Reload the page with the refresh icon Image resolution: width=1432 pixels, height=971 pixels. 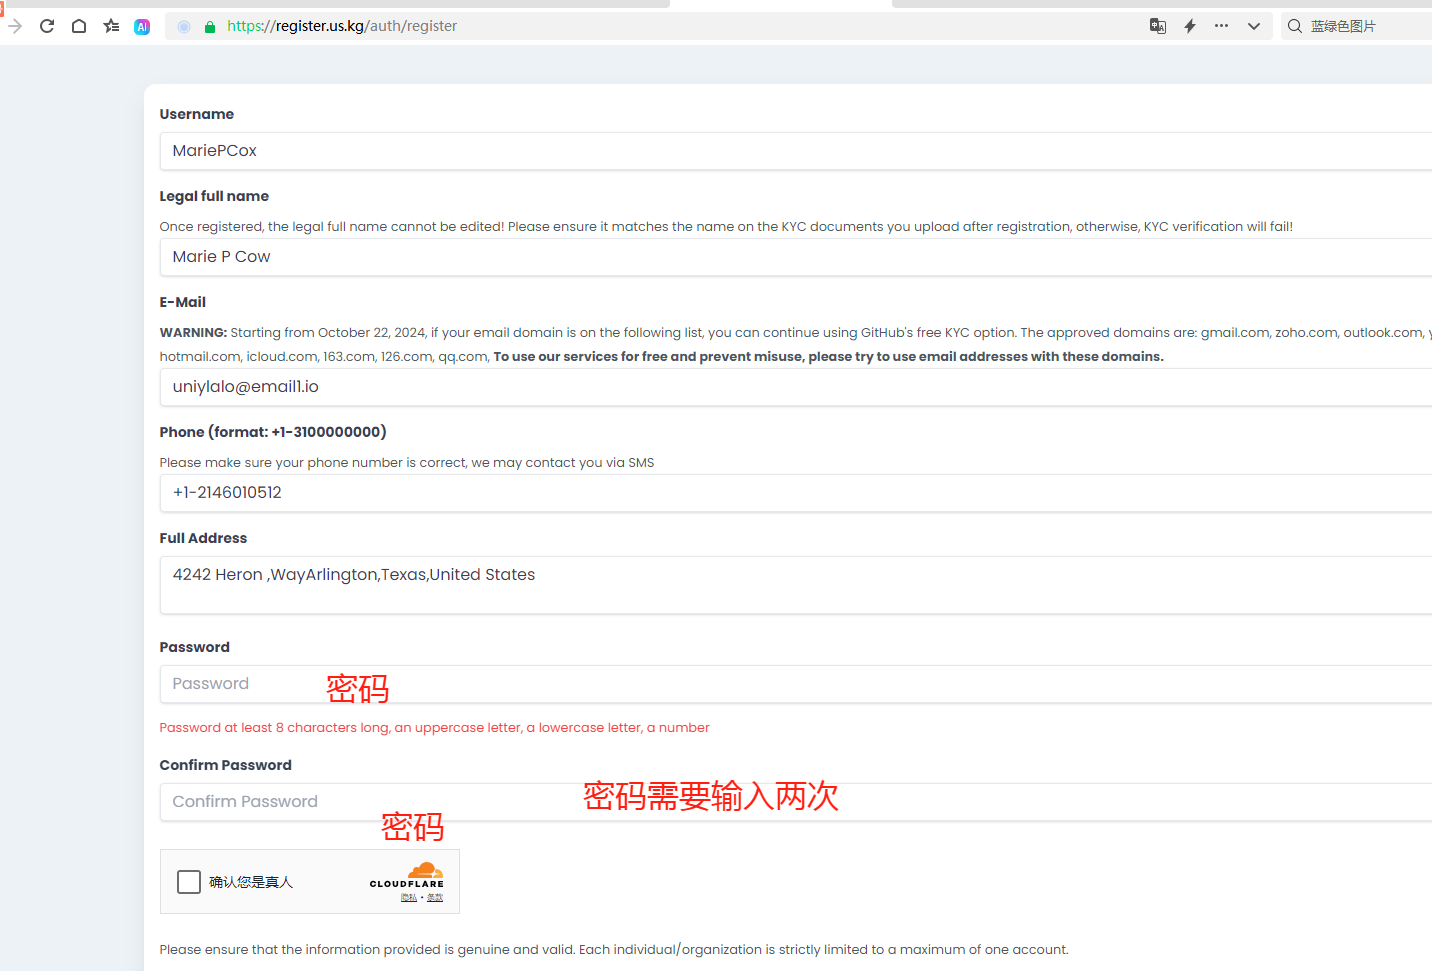(47, 26)
